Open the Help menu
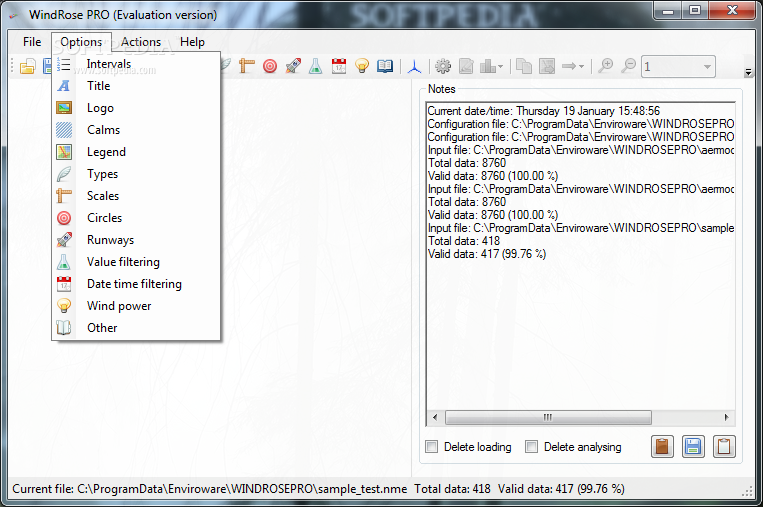The width and height of the screenshot is (763, 507). [192, 42]
